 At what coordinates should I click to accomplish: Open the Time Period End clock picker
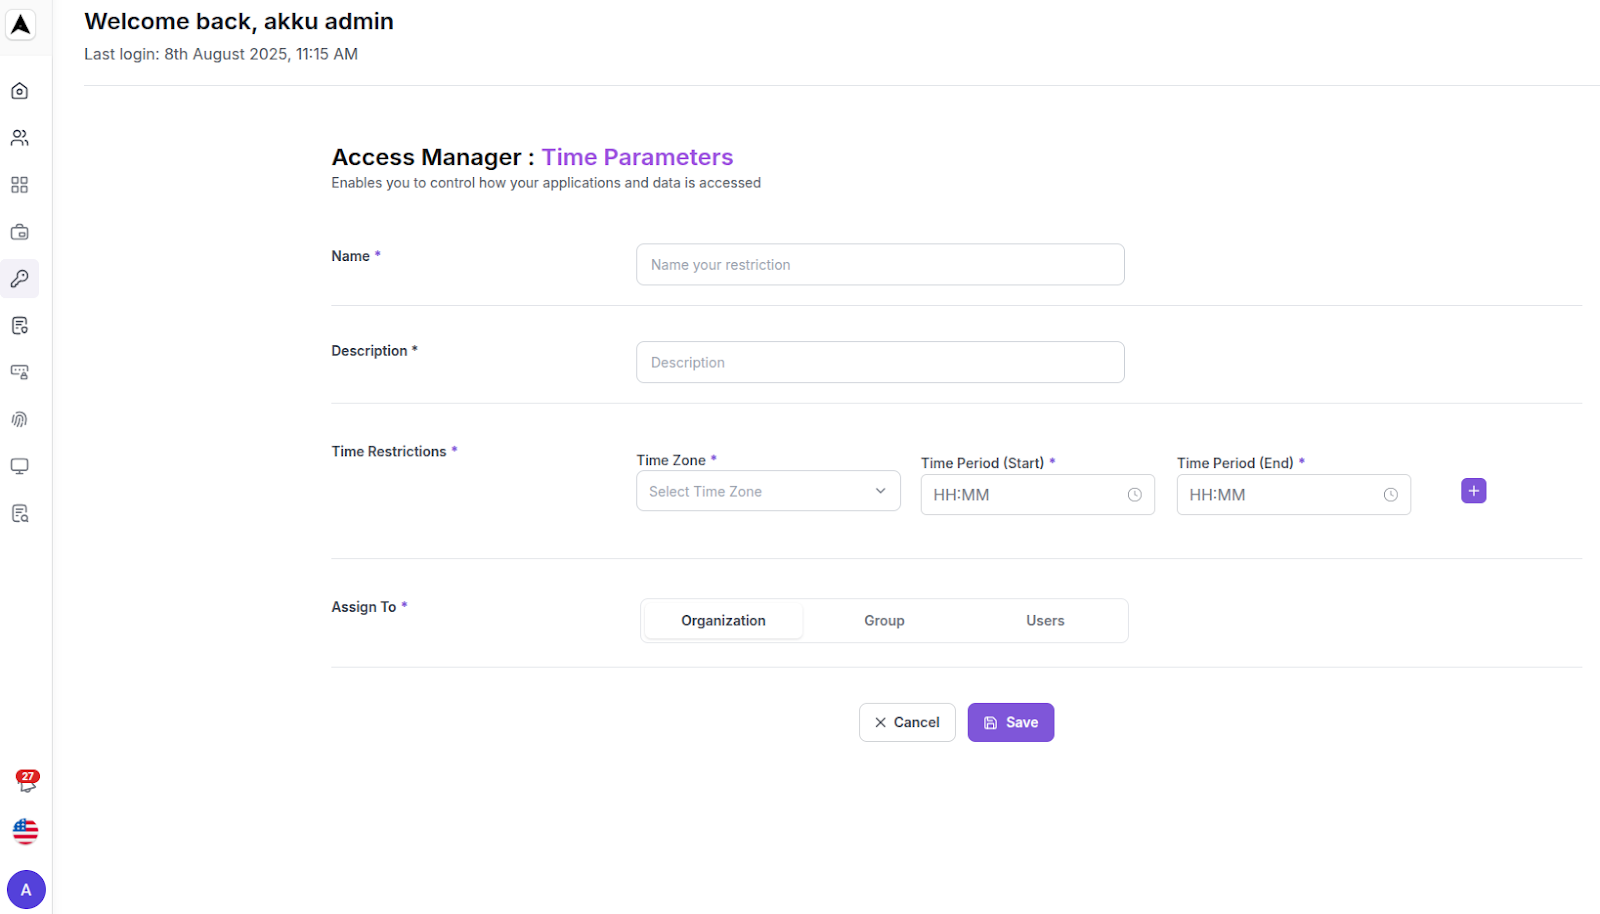coord(1391,494)
